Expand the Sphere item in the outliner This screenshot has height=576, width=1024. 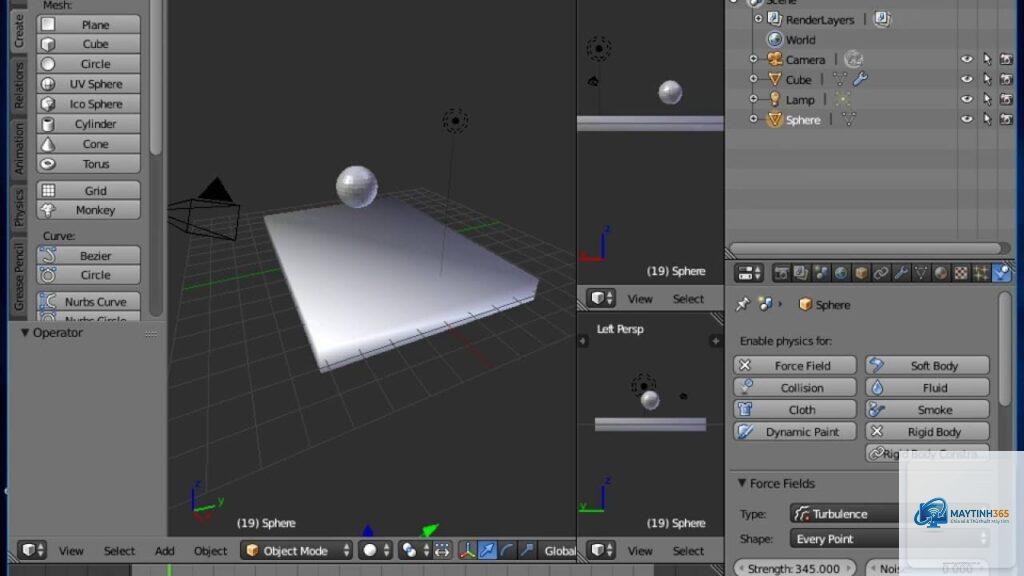pos(754,120)
